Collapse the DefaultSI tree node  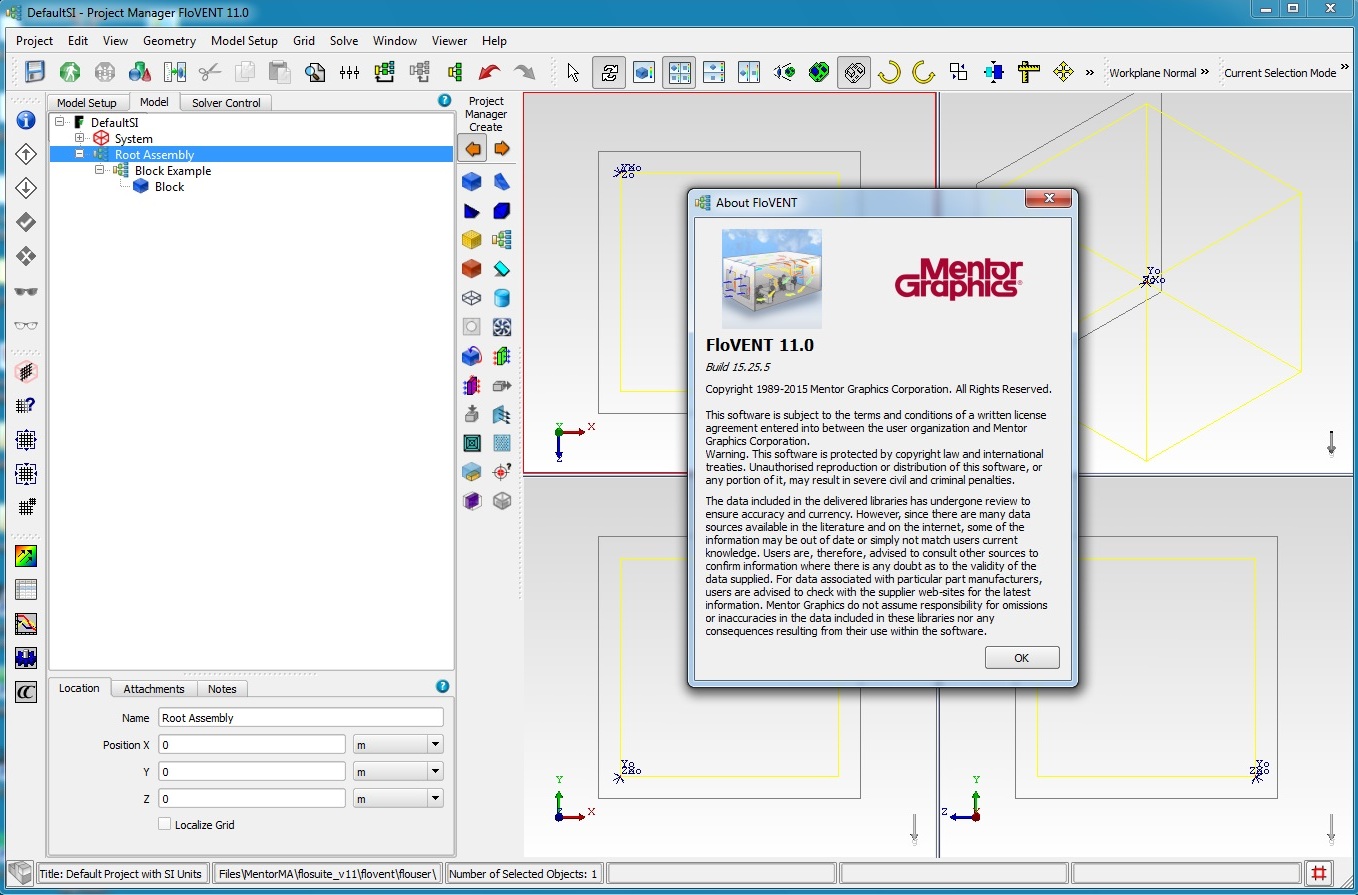(60, 122)
